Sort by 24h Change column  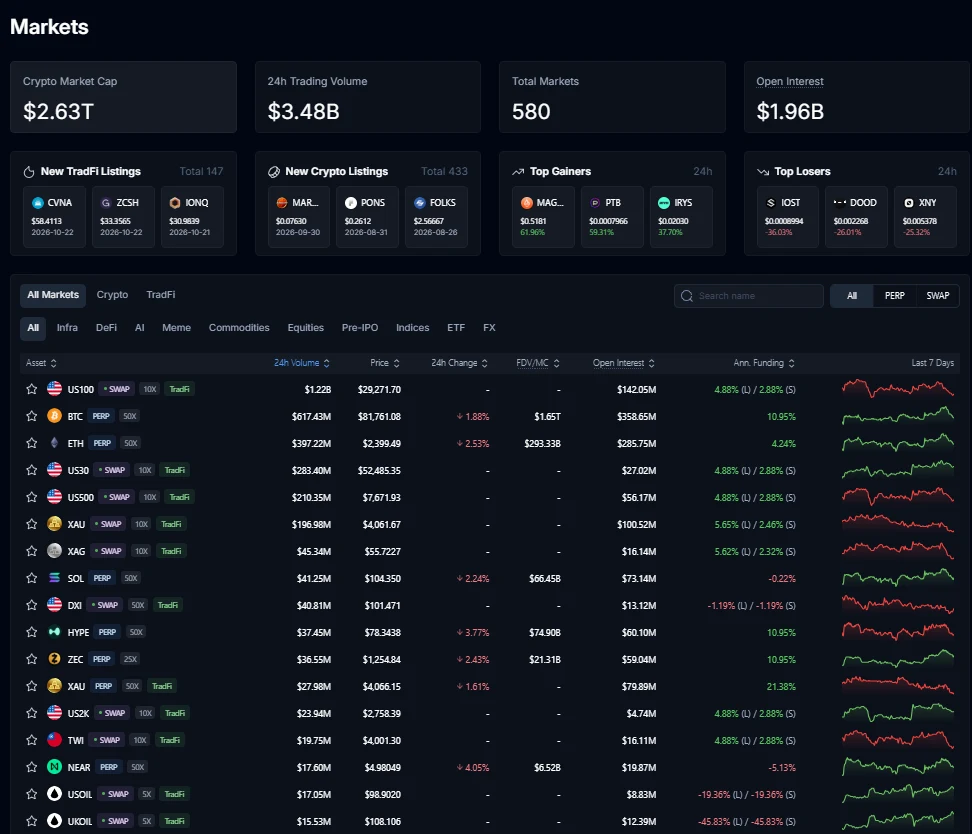click(459, 363)
